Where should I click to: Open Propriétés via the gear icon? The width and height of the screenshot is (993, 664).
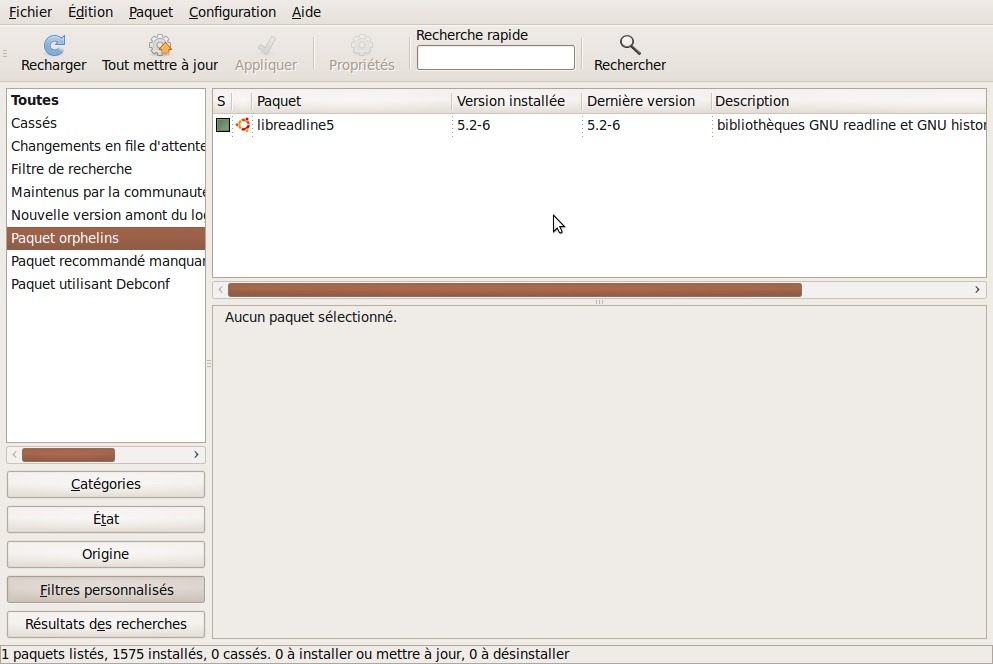(x=362, y=46)
